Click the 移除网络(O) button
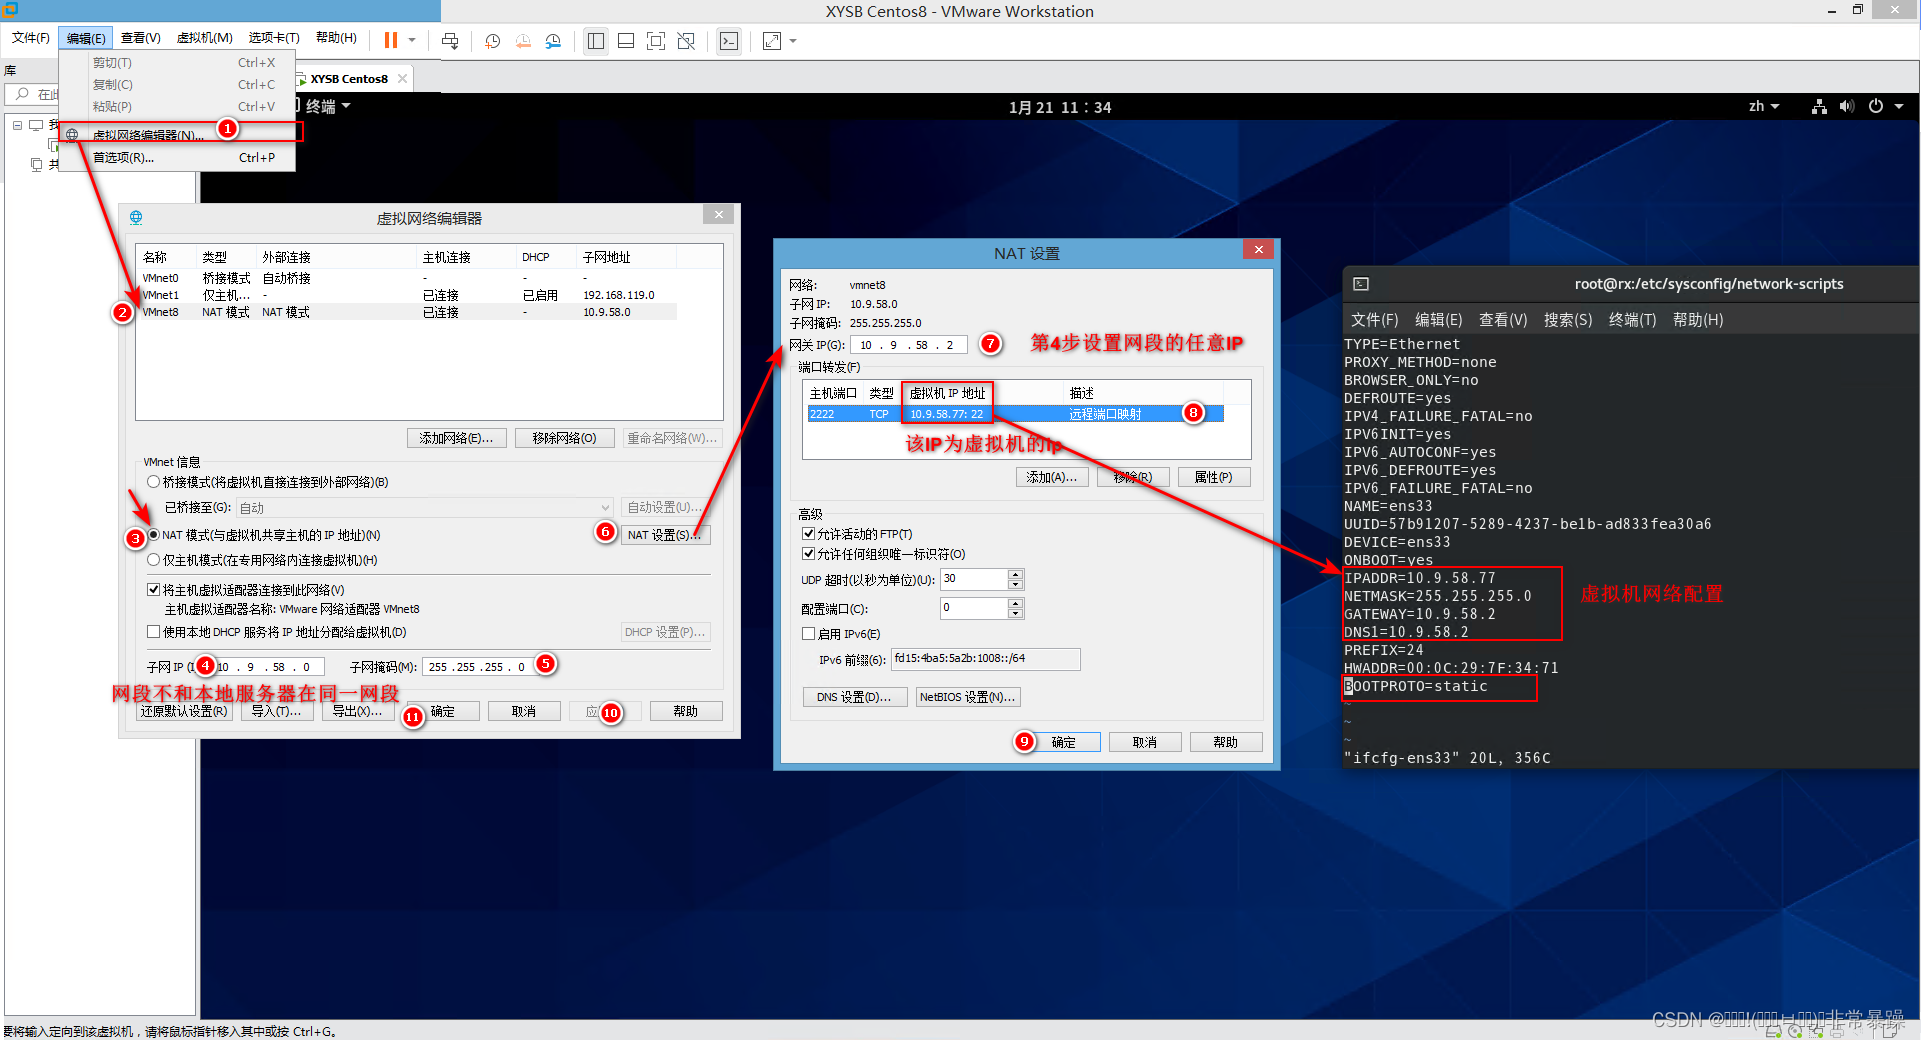 [564, 438]
